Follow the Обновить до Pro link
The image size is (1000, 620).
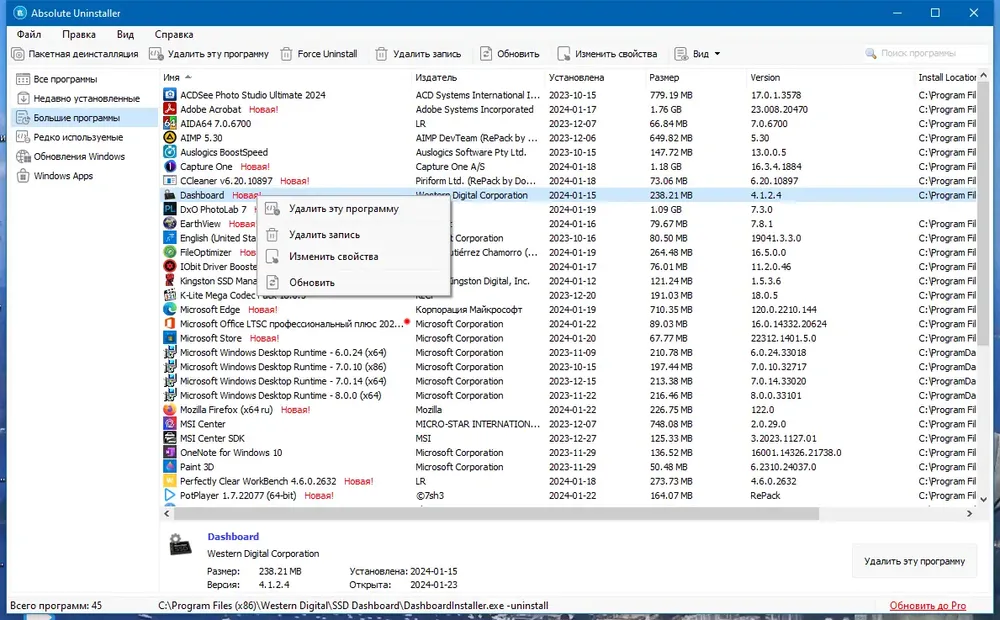(x=927, y=606)
